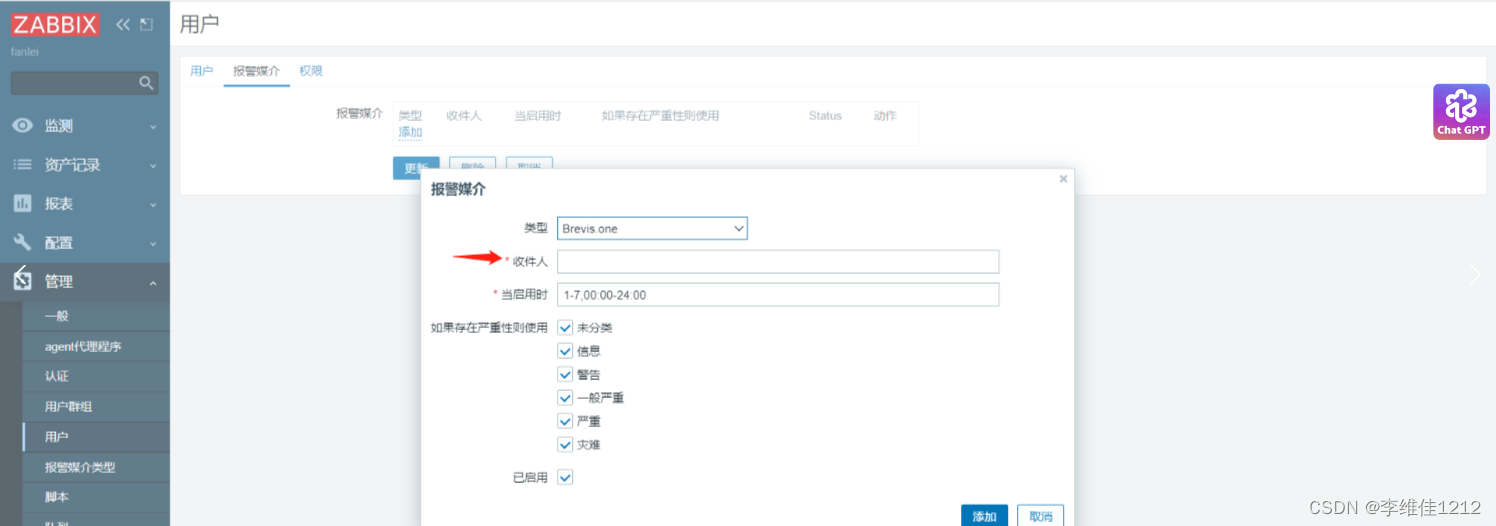Screen dimensions: 1496x526
Task: Click the gear icon for 管理
Action: click(22, 281)
